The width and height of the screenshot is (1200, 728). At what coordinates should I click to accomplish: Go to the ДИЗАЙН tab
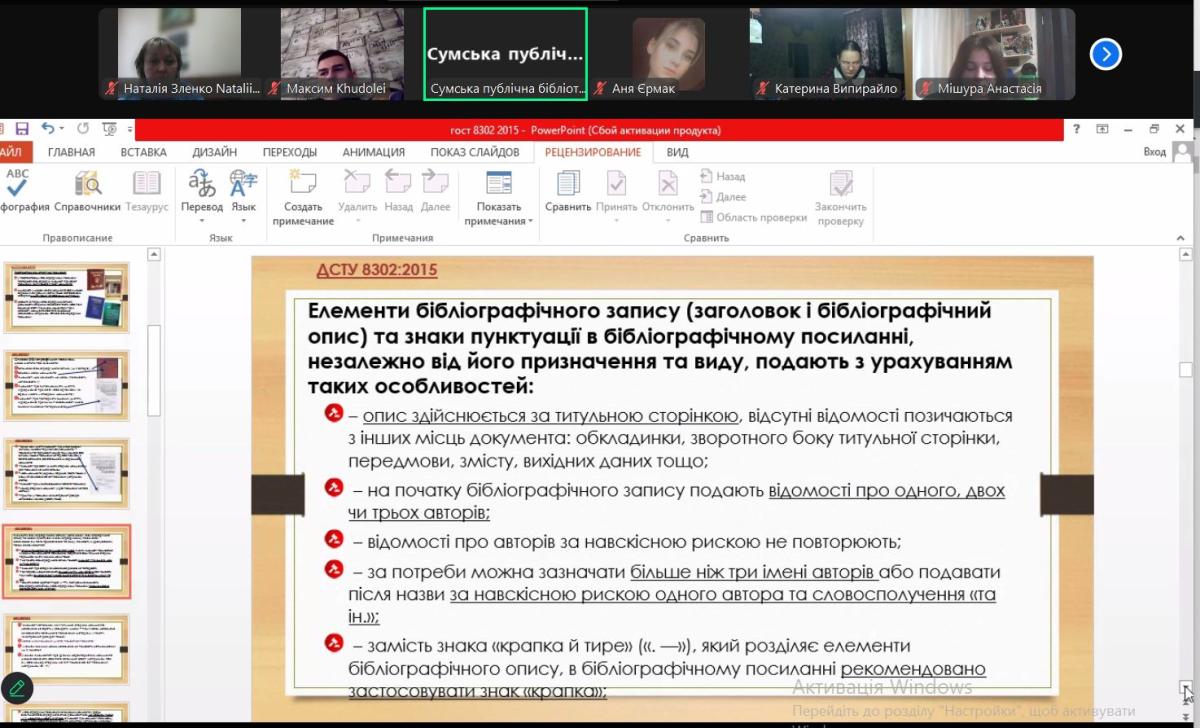point(214,152)
